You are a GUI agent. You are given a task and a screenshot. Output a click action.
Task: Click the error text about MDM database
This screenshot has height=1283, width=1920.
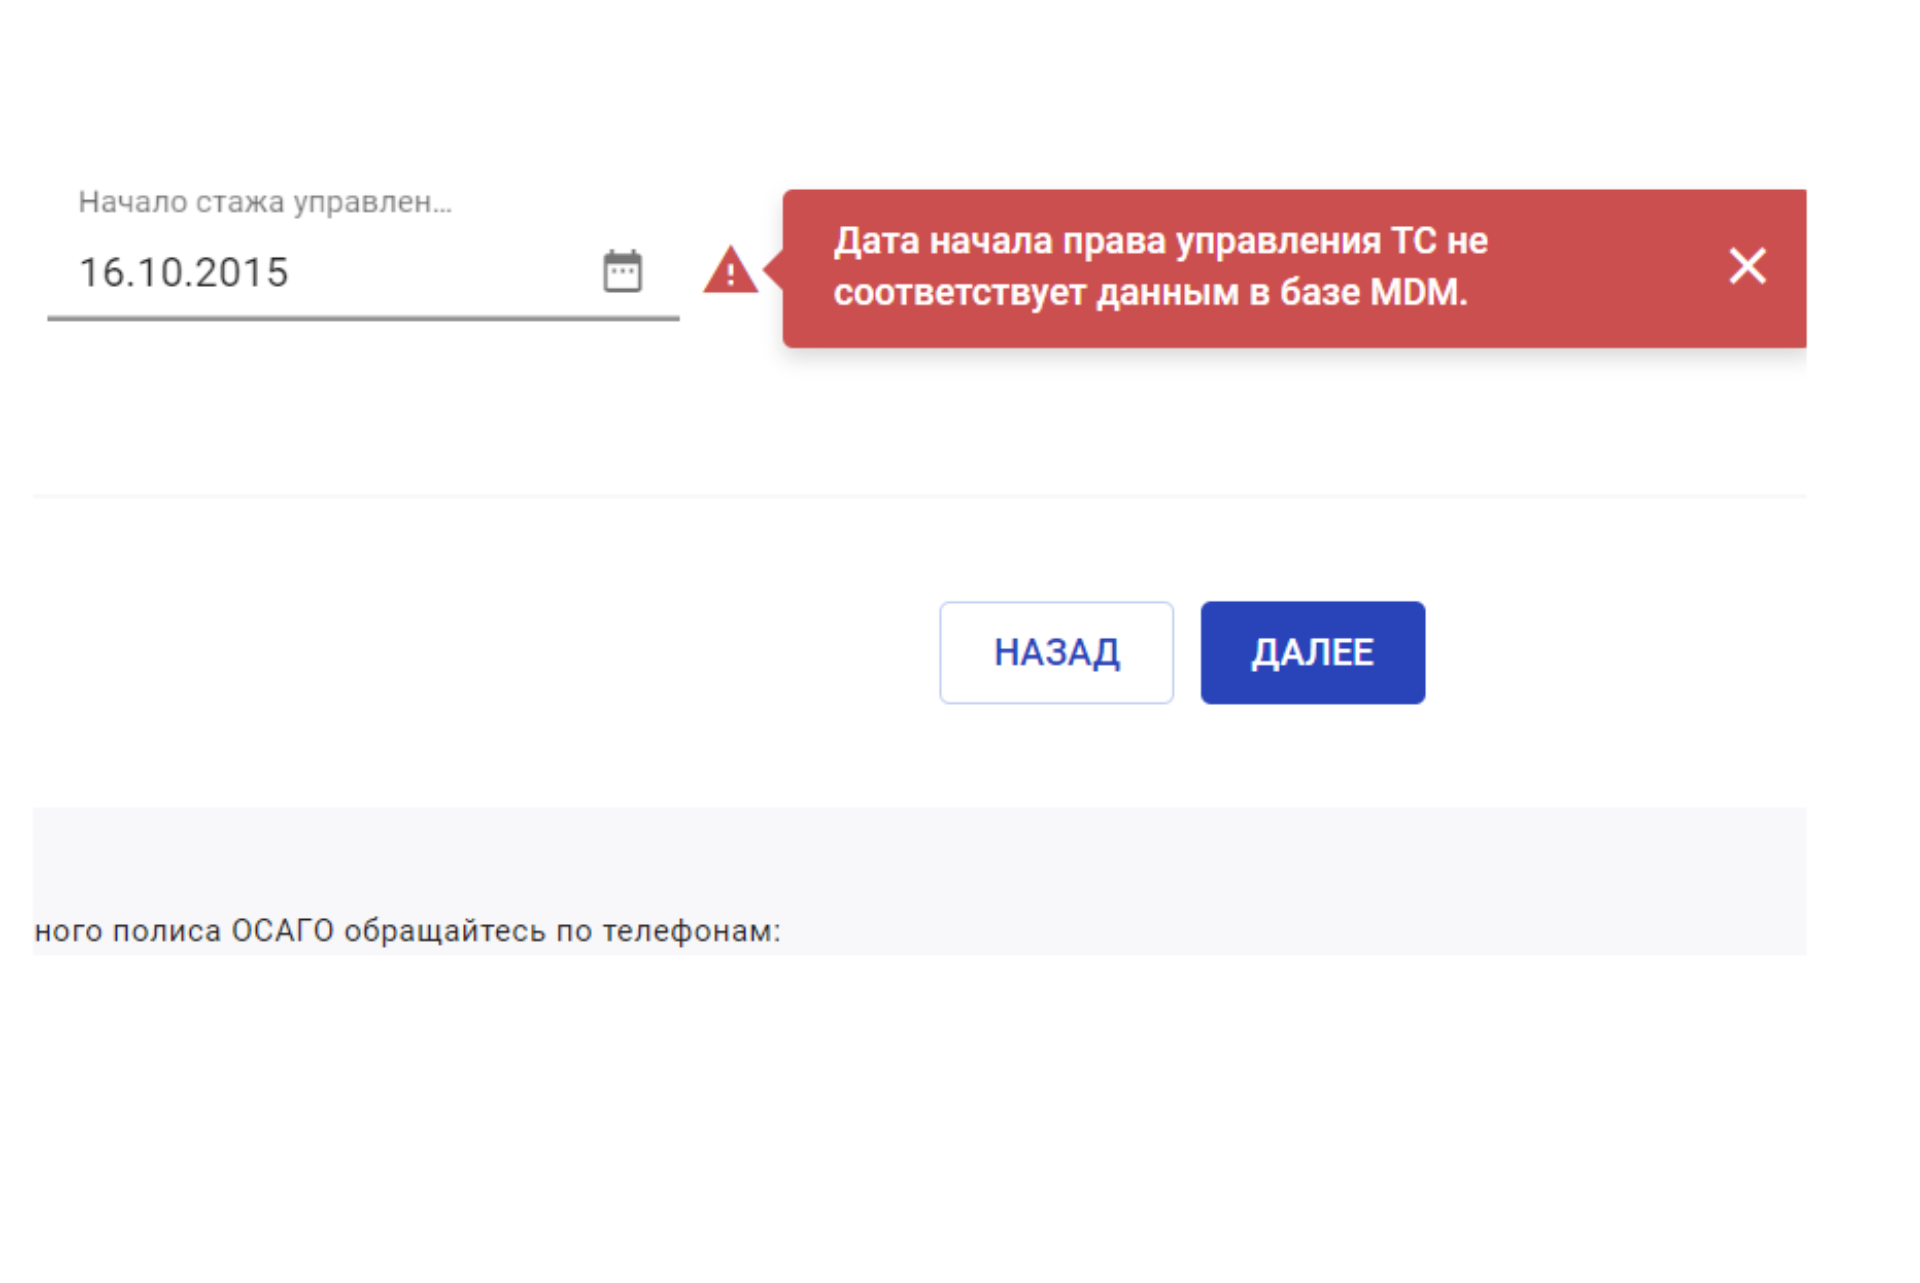pos(1160,267)
